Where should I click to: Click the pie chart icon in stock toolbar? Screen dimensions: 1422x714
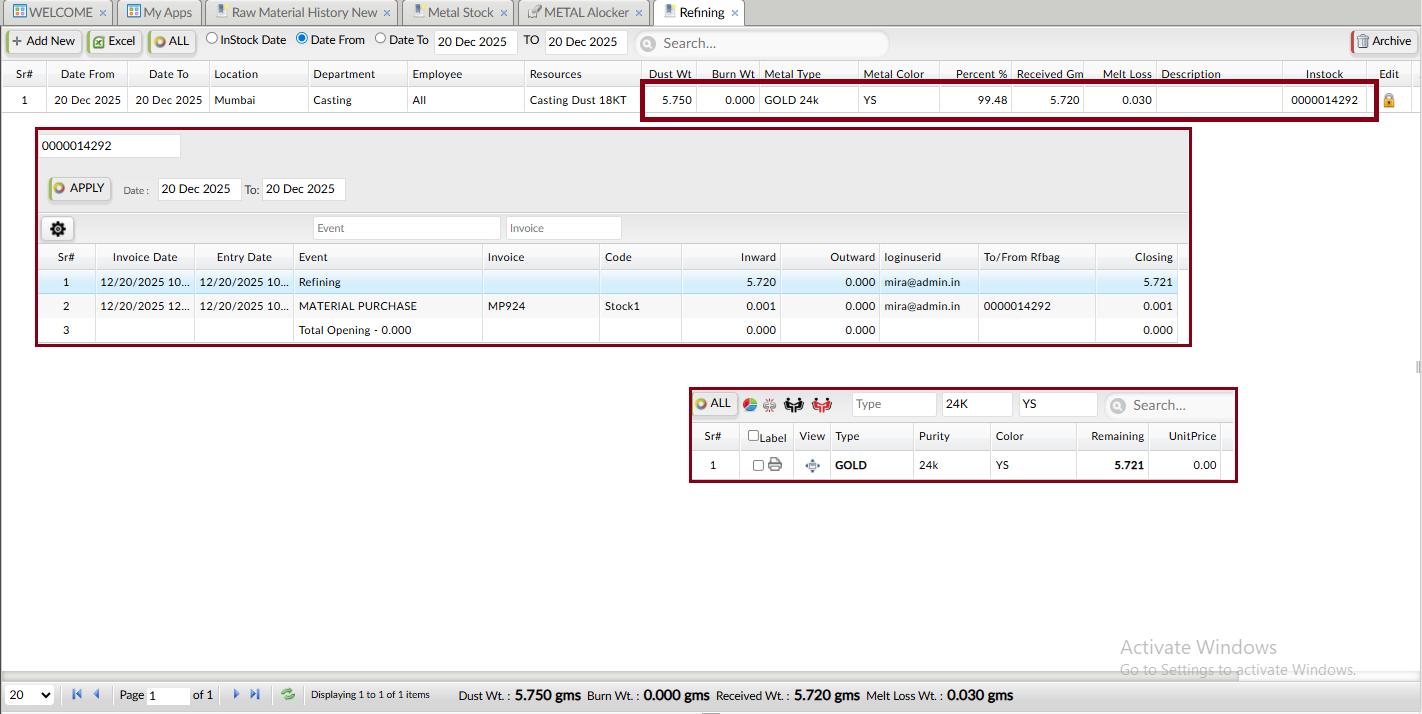click(749, 405)
